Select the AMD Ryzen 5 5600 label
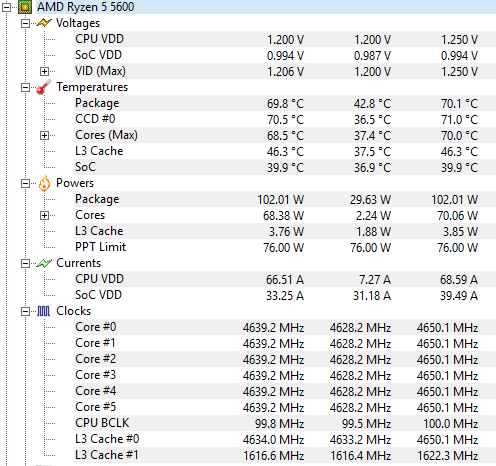The image size is (496, 466). (85, 7)
